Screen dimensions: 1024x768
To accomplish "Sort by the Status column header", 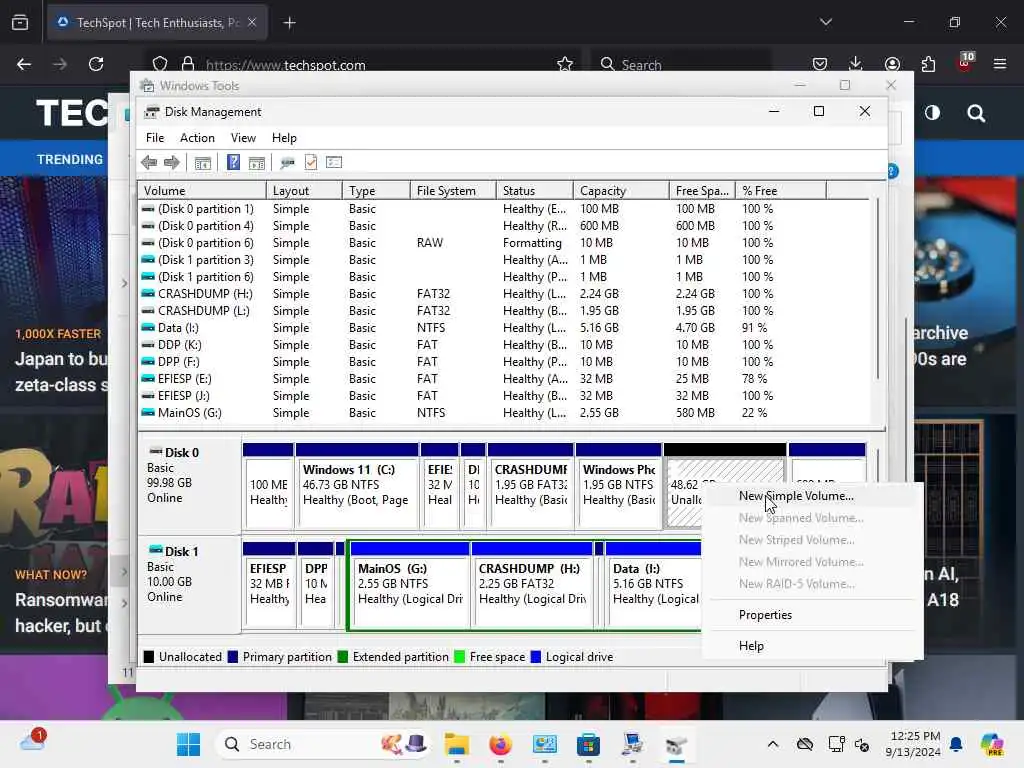I will pos(535,191).
